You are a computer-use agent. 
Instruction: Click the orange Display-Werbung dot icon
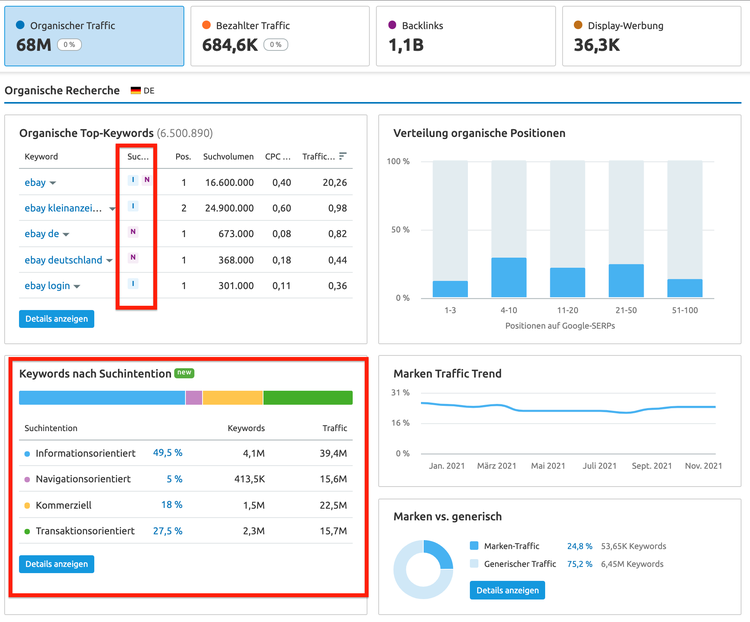578,25
